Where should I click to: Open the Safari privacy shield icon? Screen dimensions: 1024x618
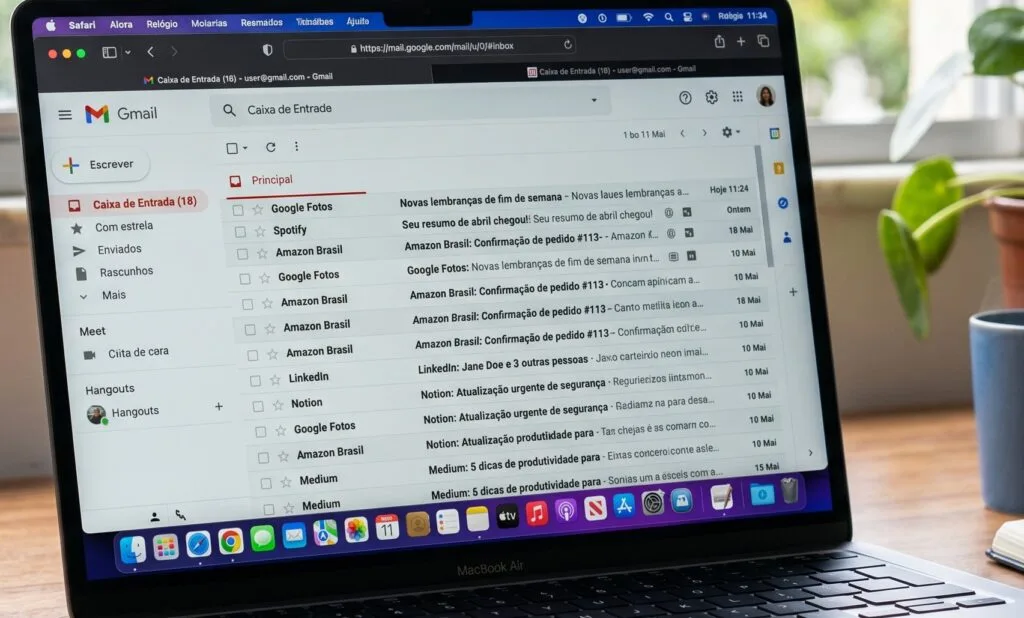[x=267, y=50]
